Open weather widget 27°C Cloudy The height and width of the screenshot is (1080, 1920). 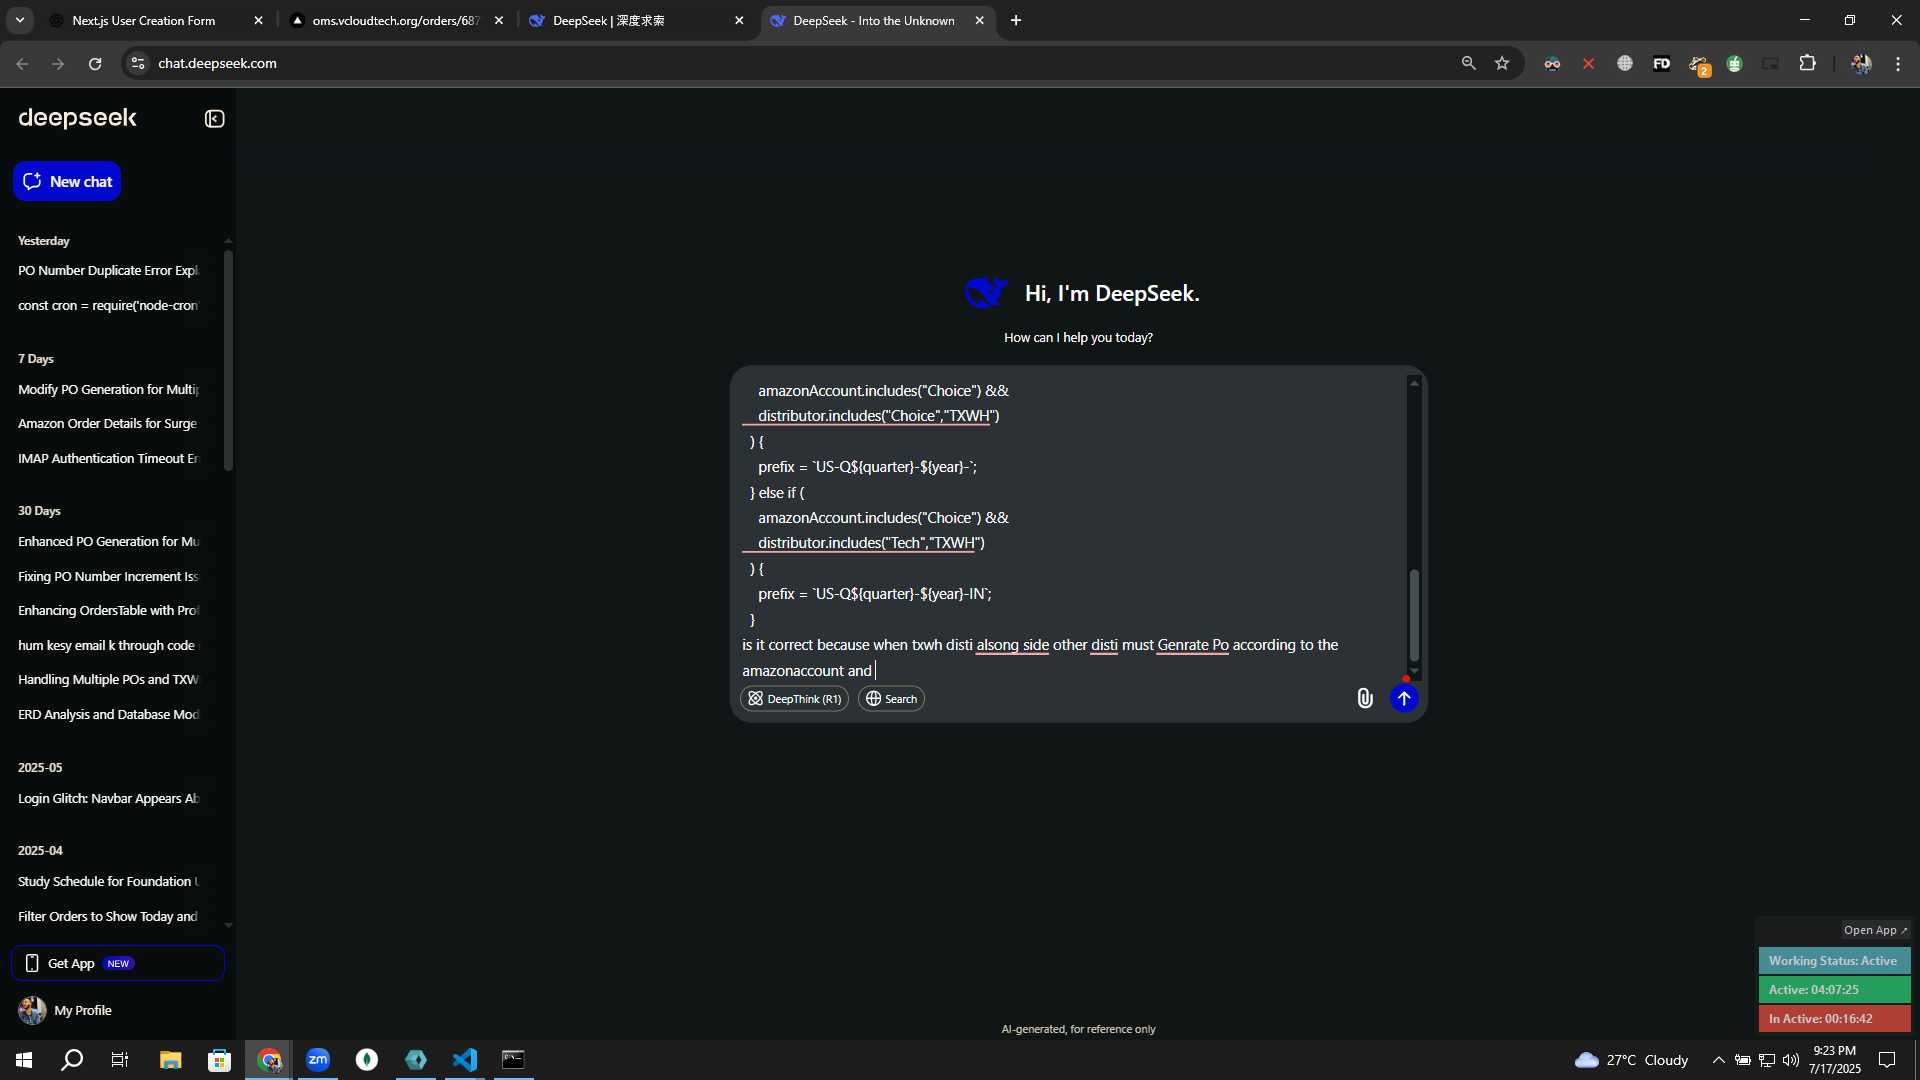[x=1631, y=1060]
